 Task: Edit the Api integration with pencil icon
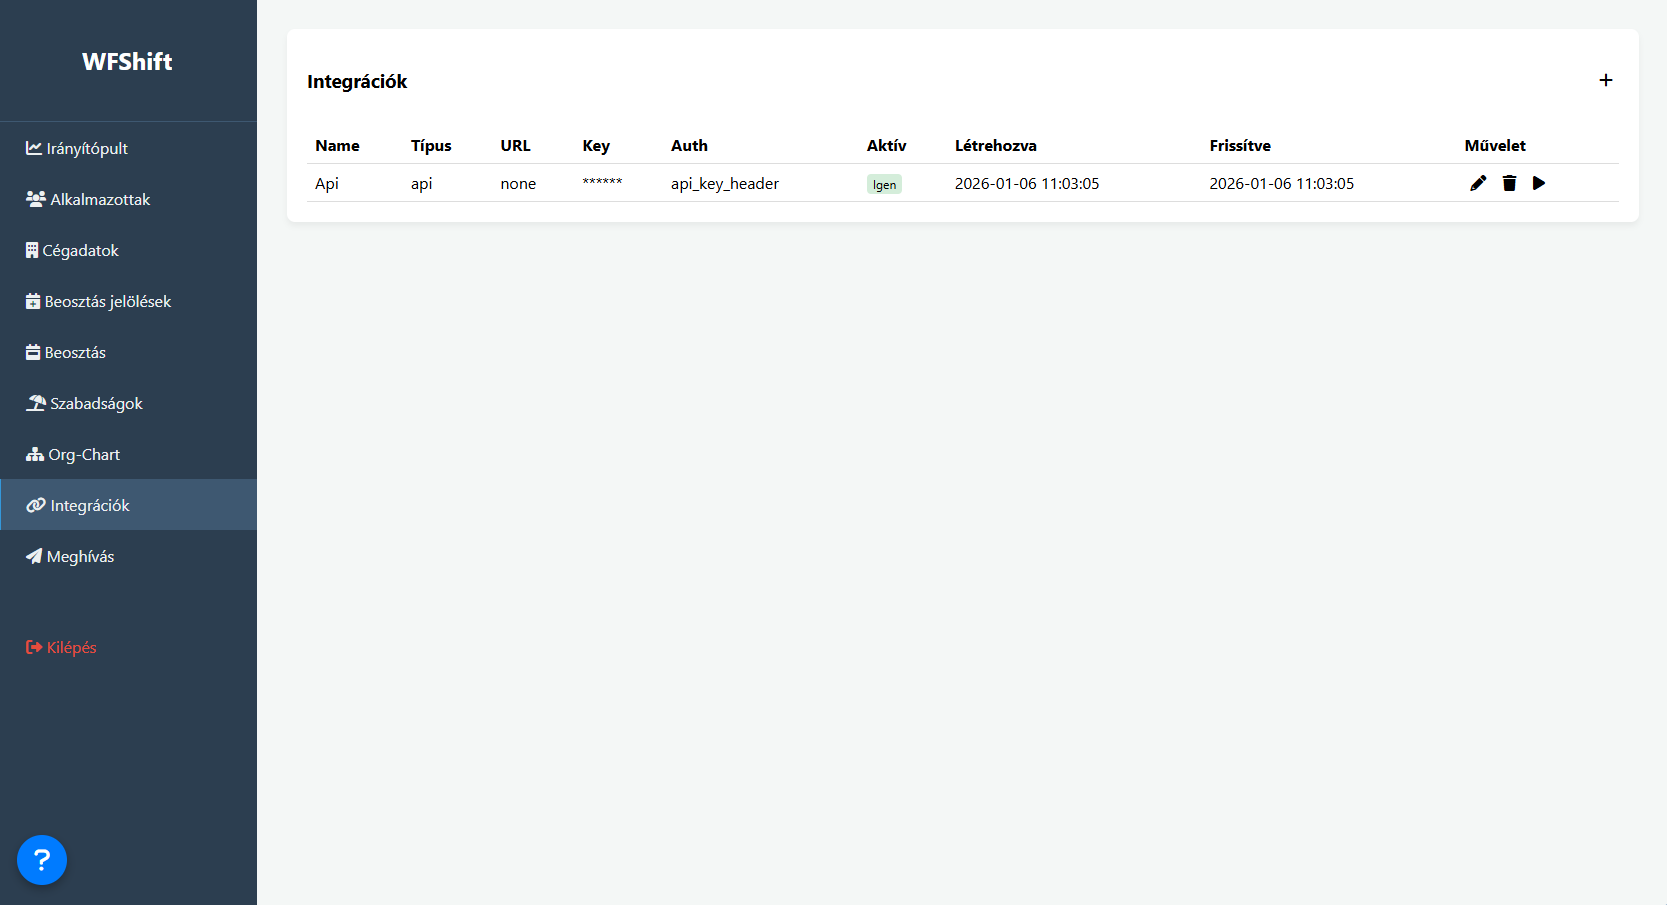pos(1478,183)
